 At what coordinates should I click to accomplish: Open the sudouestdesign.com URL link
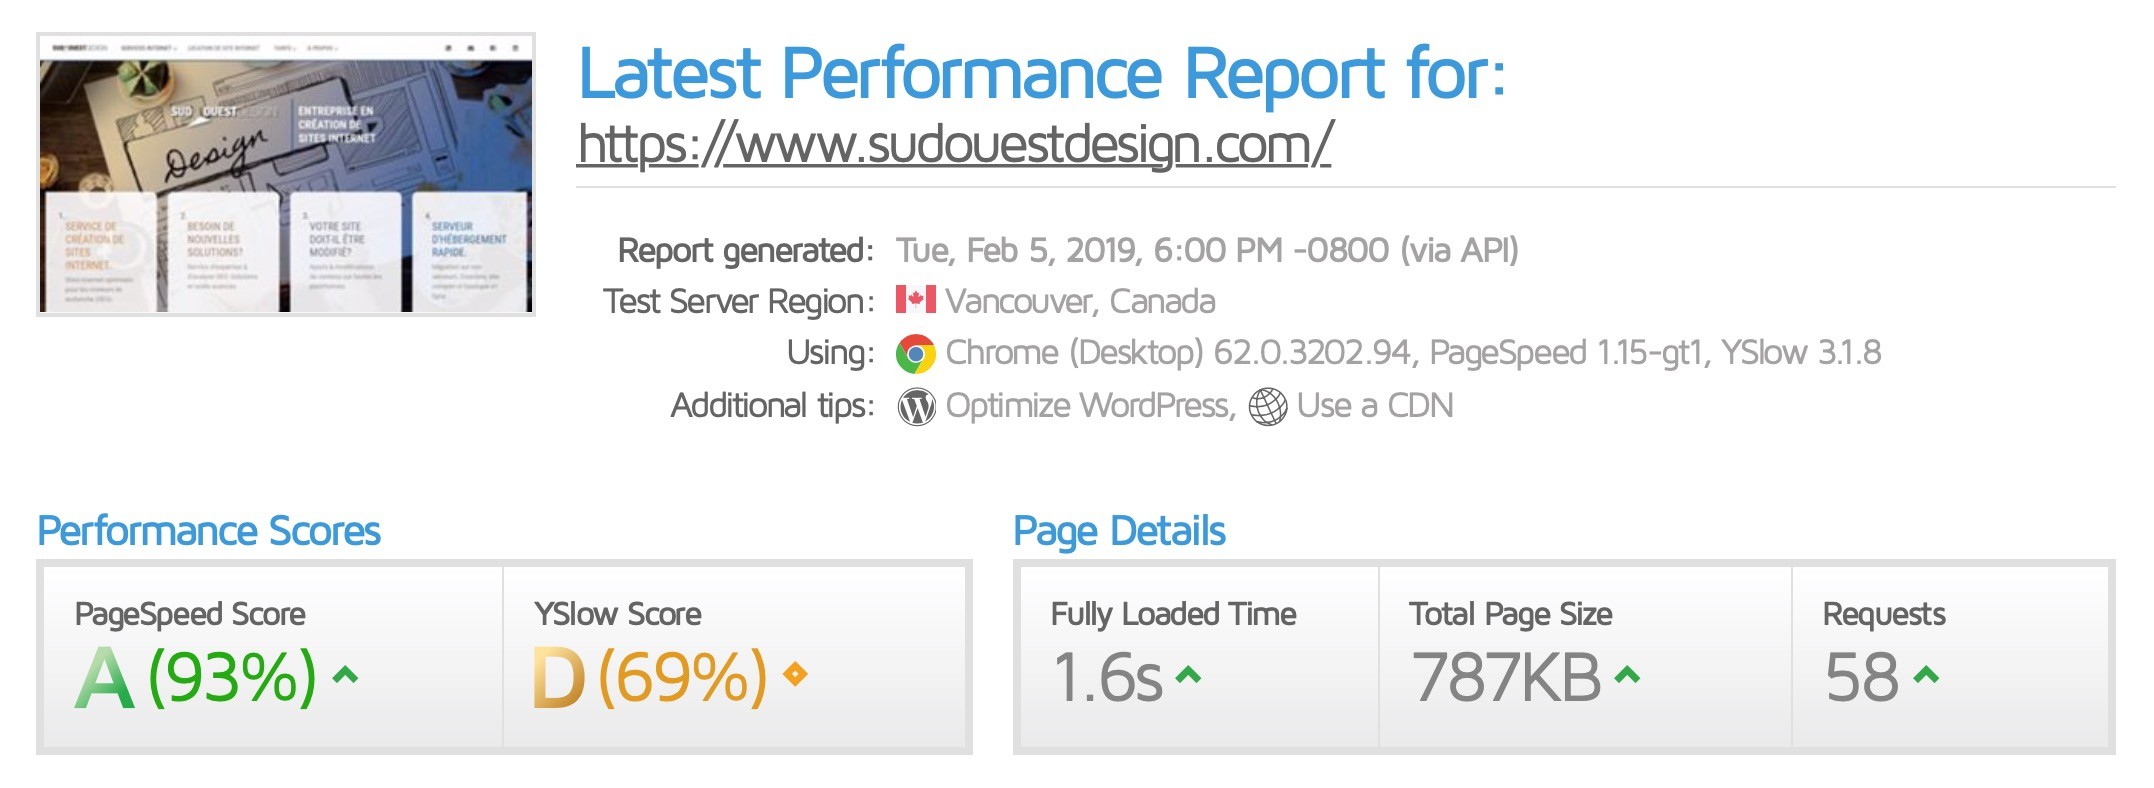tap(955, 144)
